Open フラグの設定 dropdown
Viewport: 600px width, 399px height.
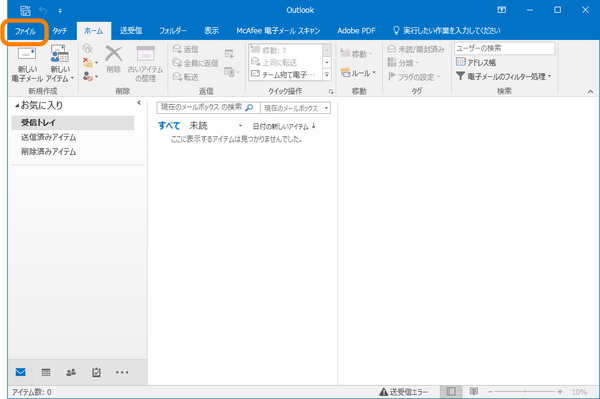click(x=414, y=77)
